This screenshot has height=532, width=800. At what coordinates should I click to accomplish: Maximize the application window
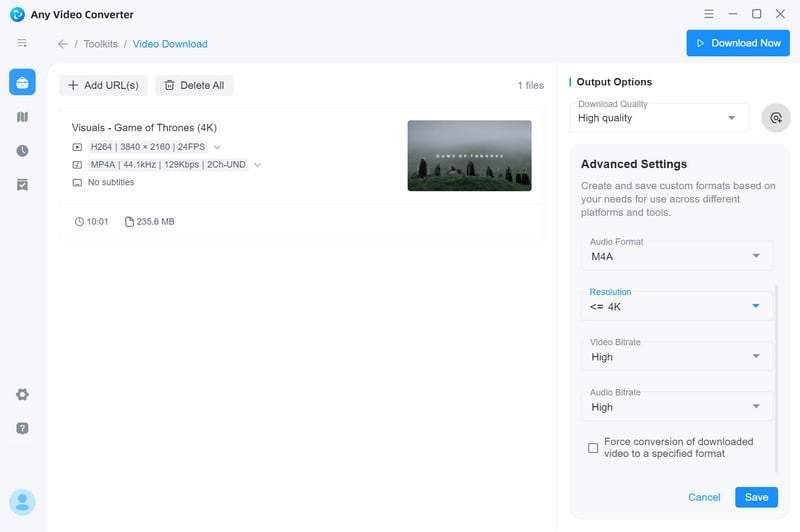(x=757, y=14)
